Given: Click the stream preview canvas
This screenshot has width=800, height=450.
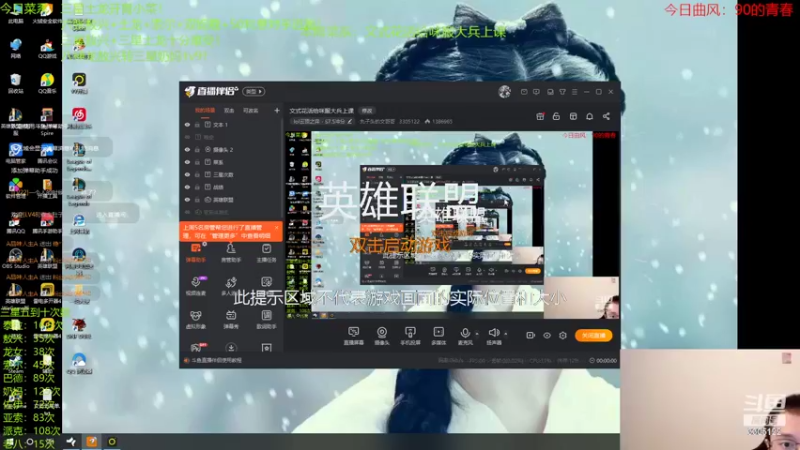Looking at the screenshot, I should click(x=452, y=226).
